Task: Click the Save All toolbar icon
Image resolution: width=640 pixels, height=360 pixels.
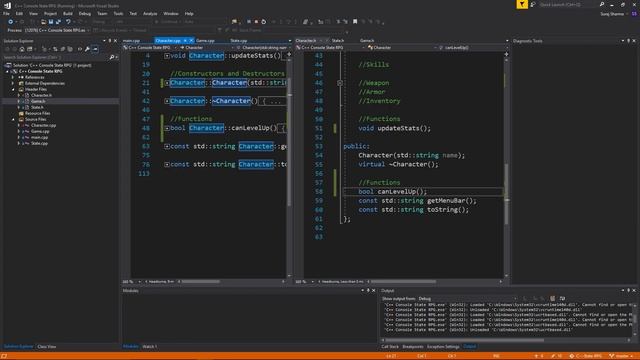Action: tap(58, 22)
